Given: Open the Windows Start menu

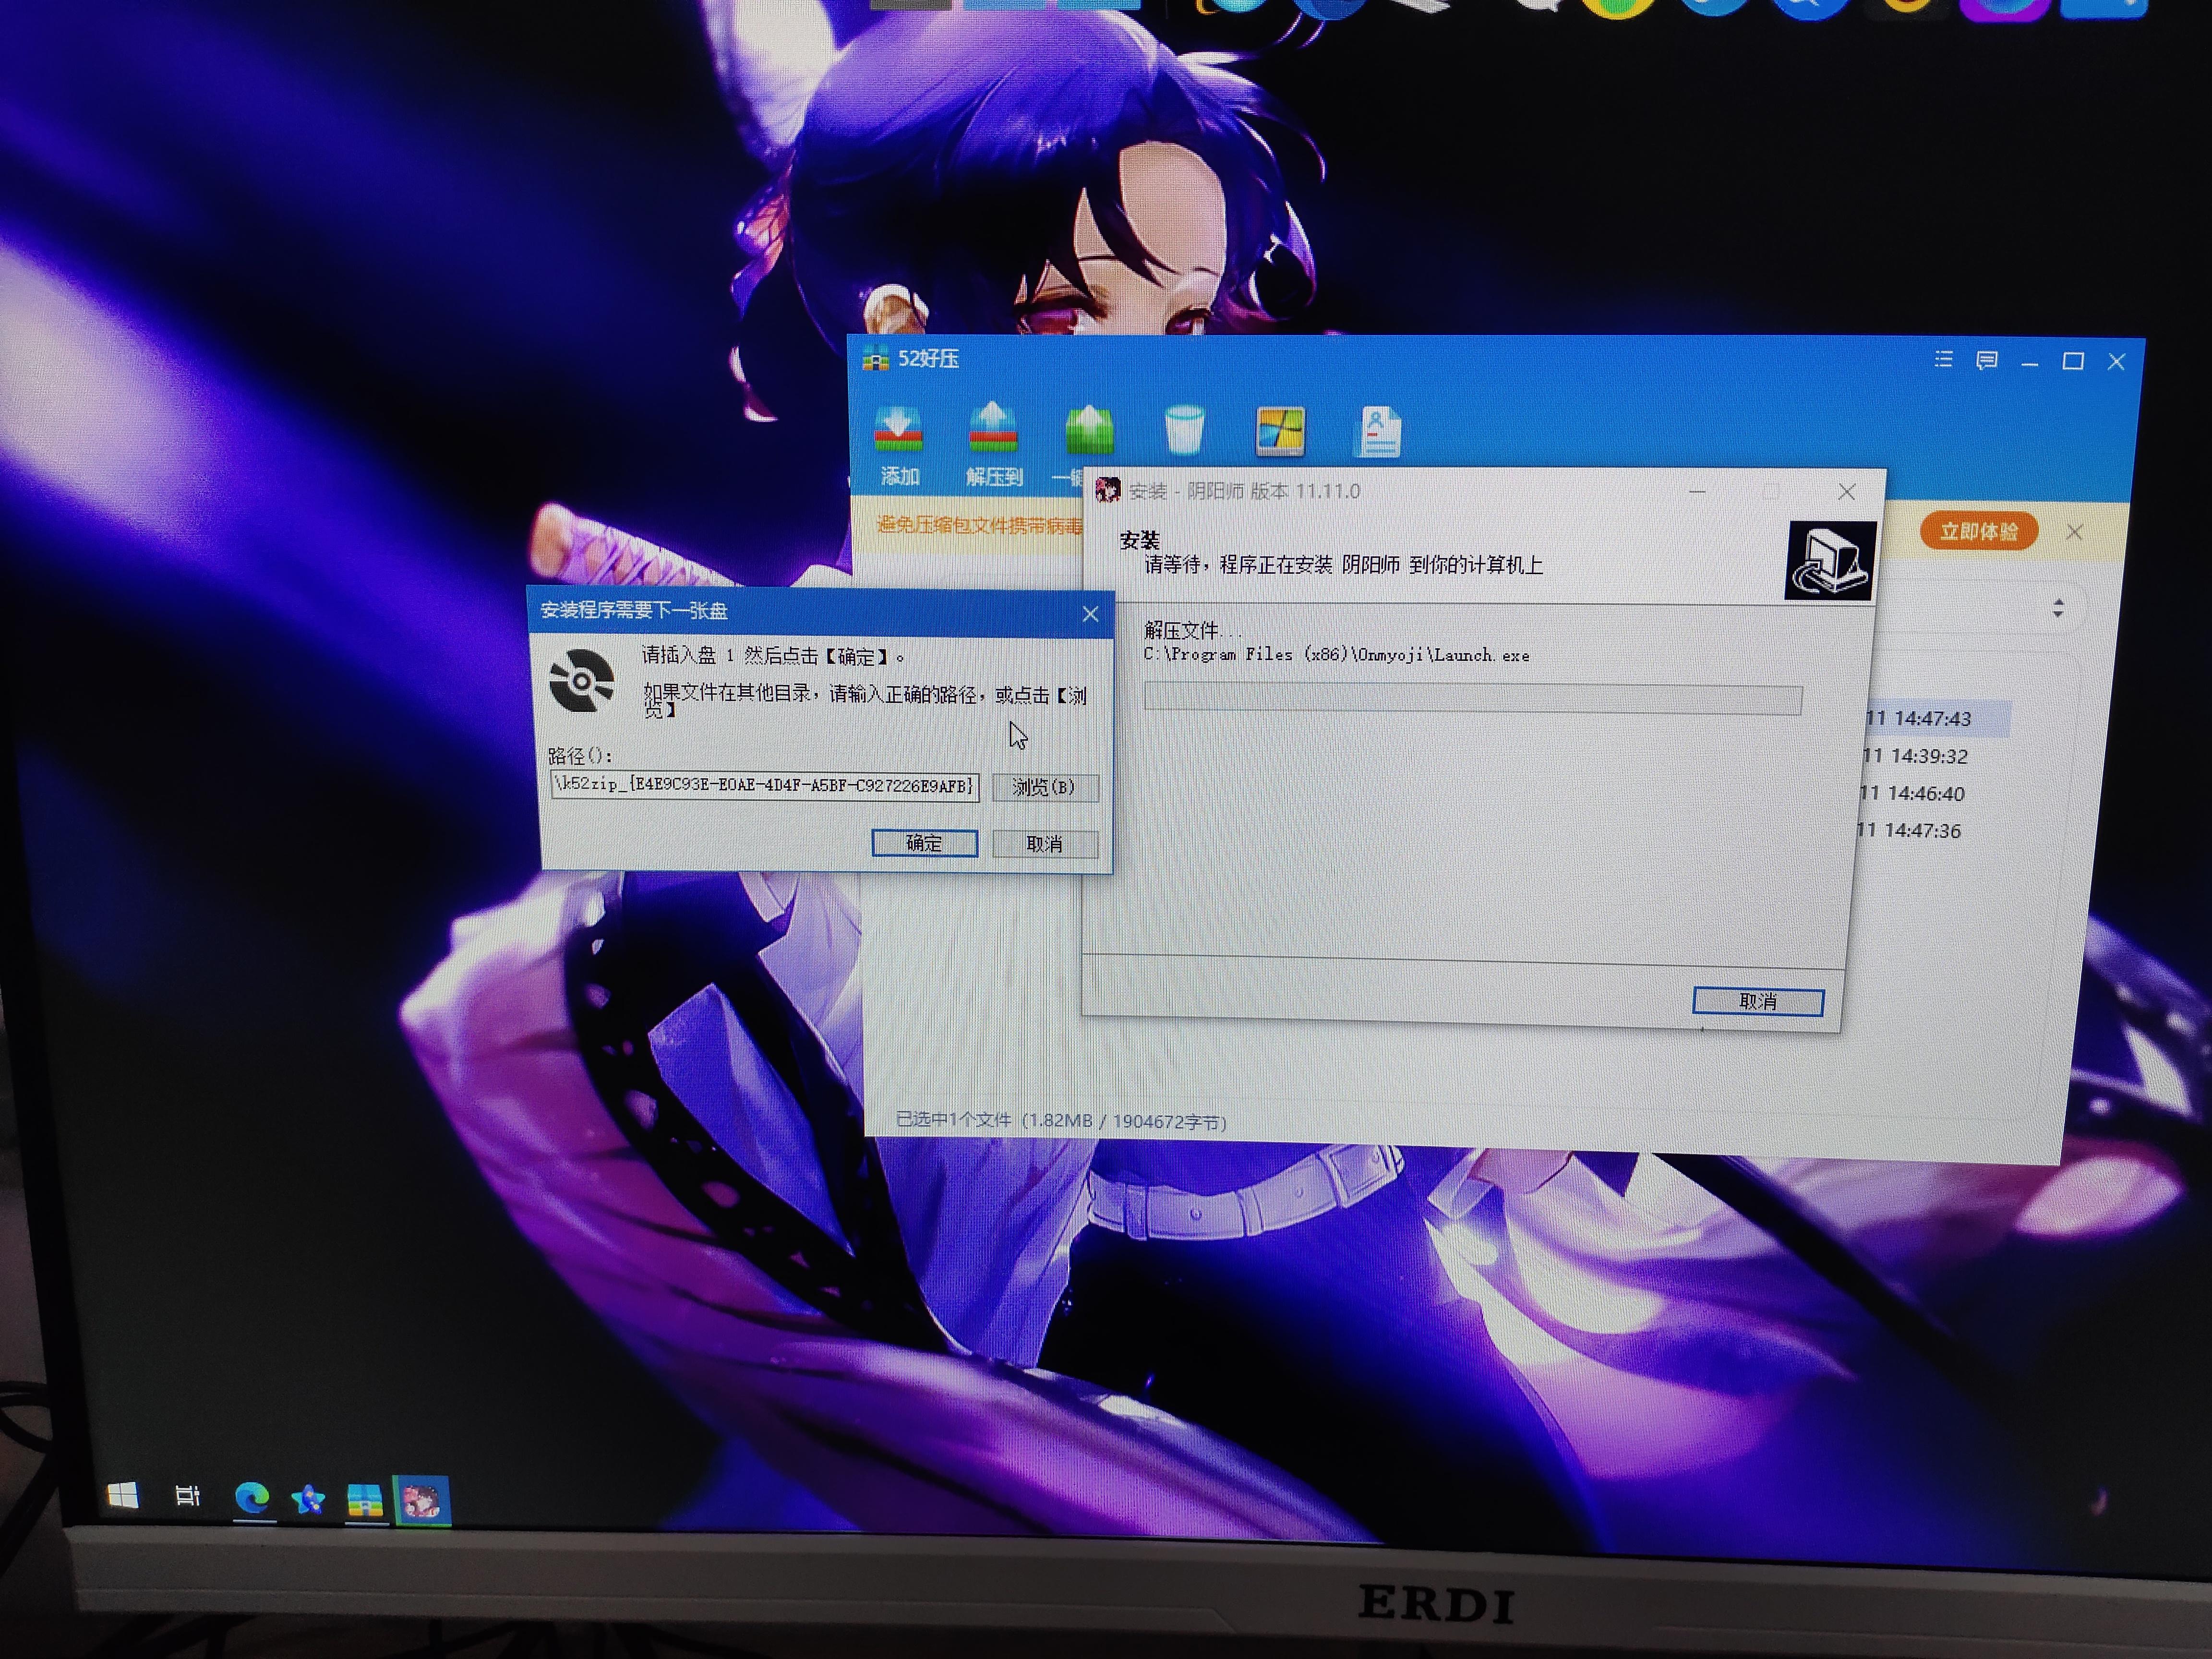Looking at the screenshot, I should [x=122, y=1496].
